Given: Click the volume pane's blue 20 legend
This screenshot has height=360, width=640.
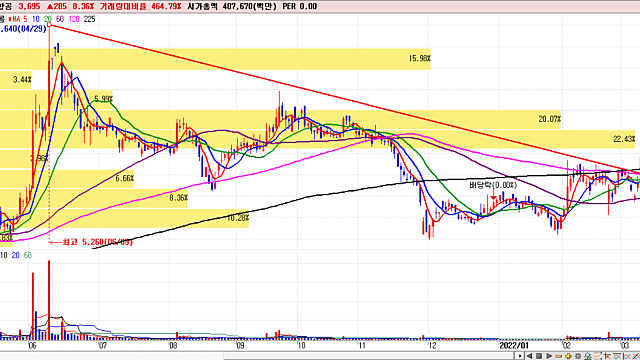Looking at the screenshot, I should coord(16,256).
